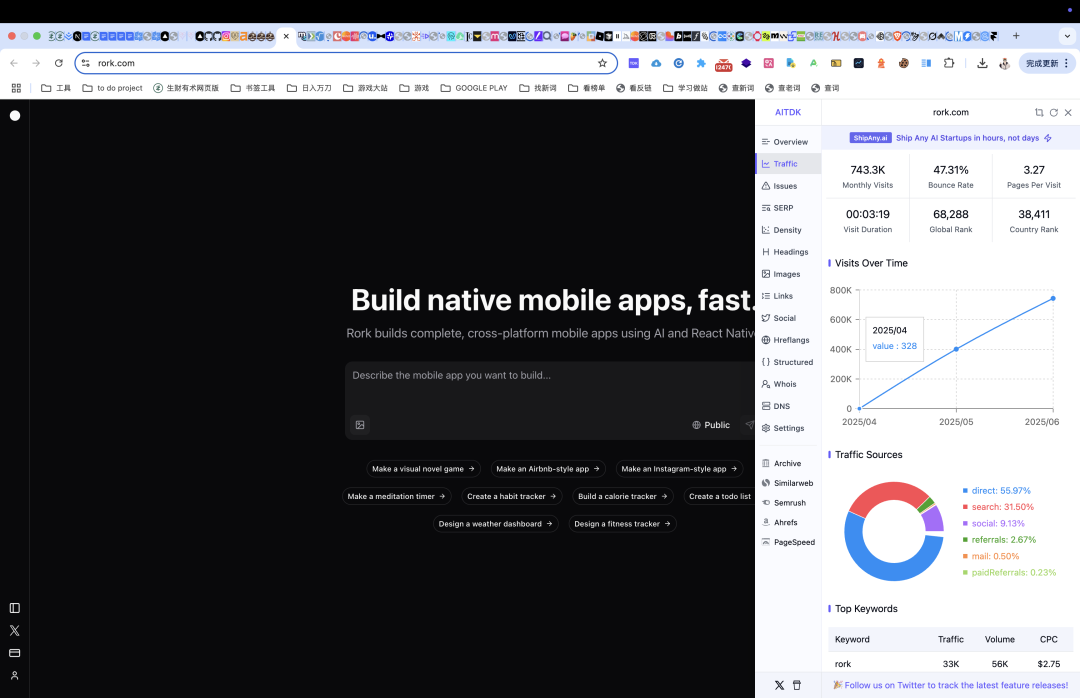Open the user profile icon in left rail
Image resolution: width=1080 pixels, height=698 pixels.
[14, 676]
